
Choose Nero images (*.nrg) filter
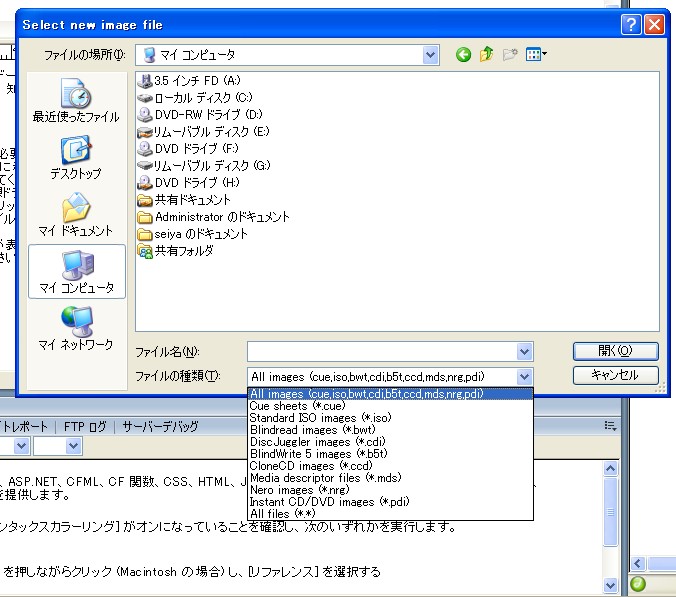(x=298, y=489)
